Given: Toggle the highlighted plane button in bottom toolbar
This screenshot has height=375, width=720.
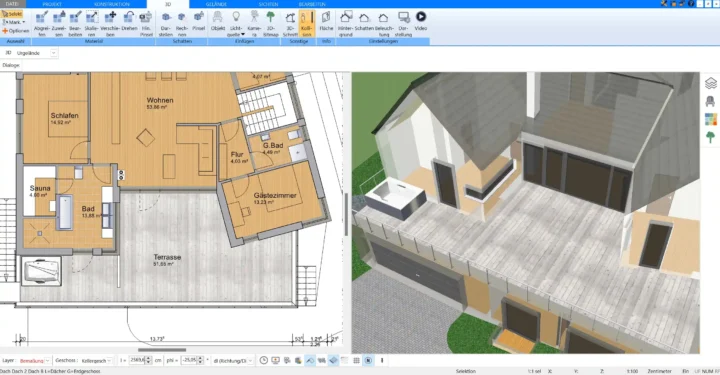Looking at the screenshot, I should [x=333, y=361].
